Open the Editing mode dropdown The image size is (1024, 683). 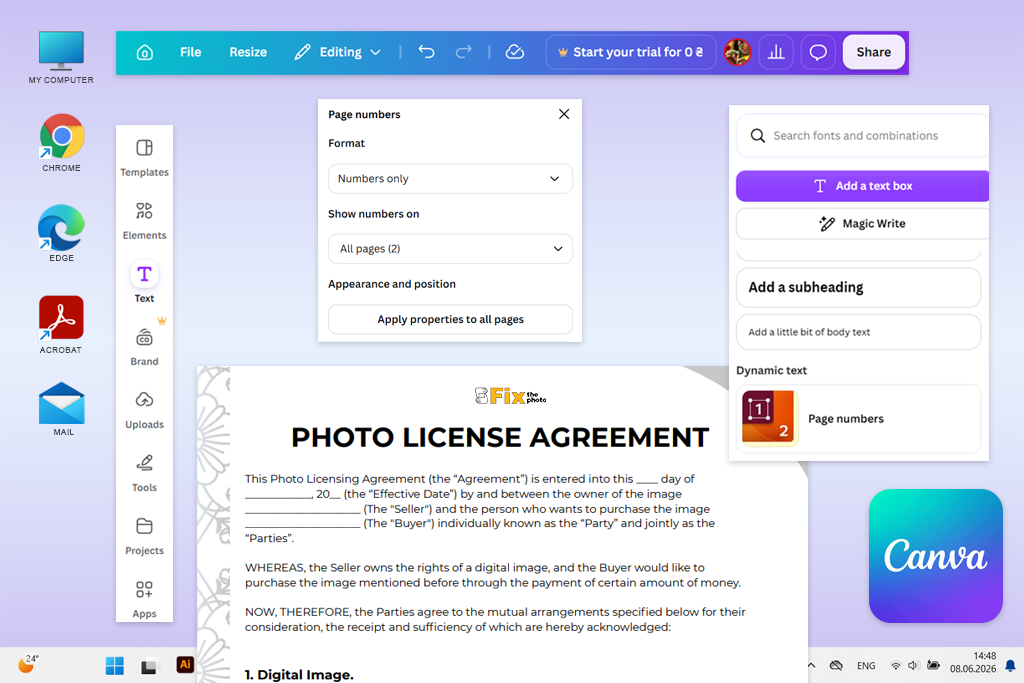[x=338, y=52]
